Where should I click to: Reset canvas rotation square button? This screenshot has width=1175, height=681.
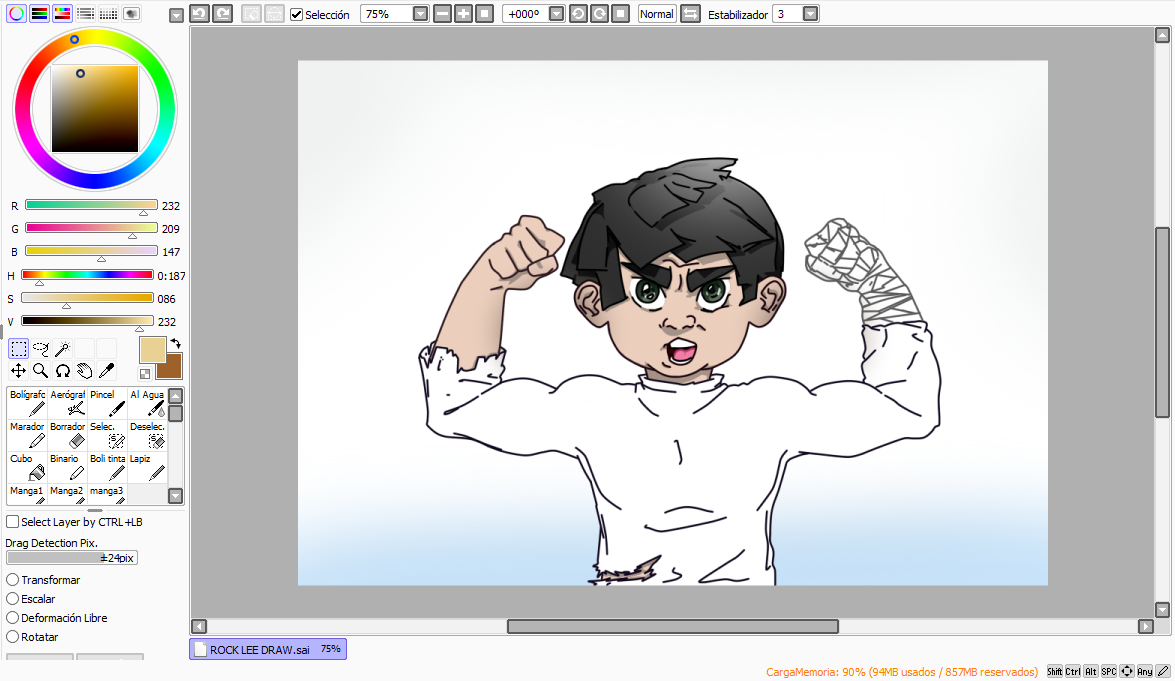click(x=620, y=13)
